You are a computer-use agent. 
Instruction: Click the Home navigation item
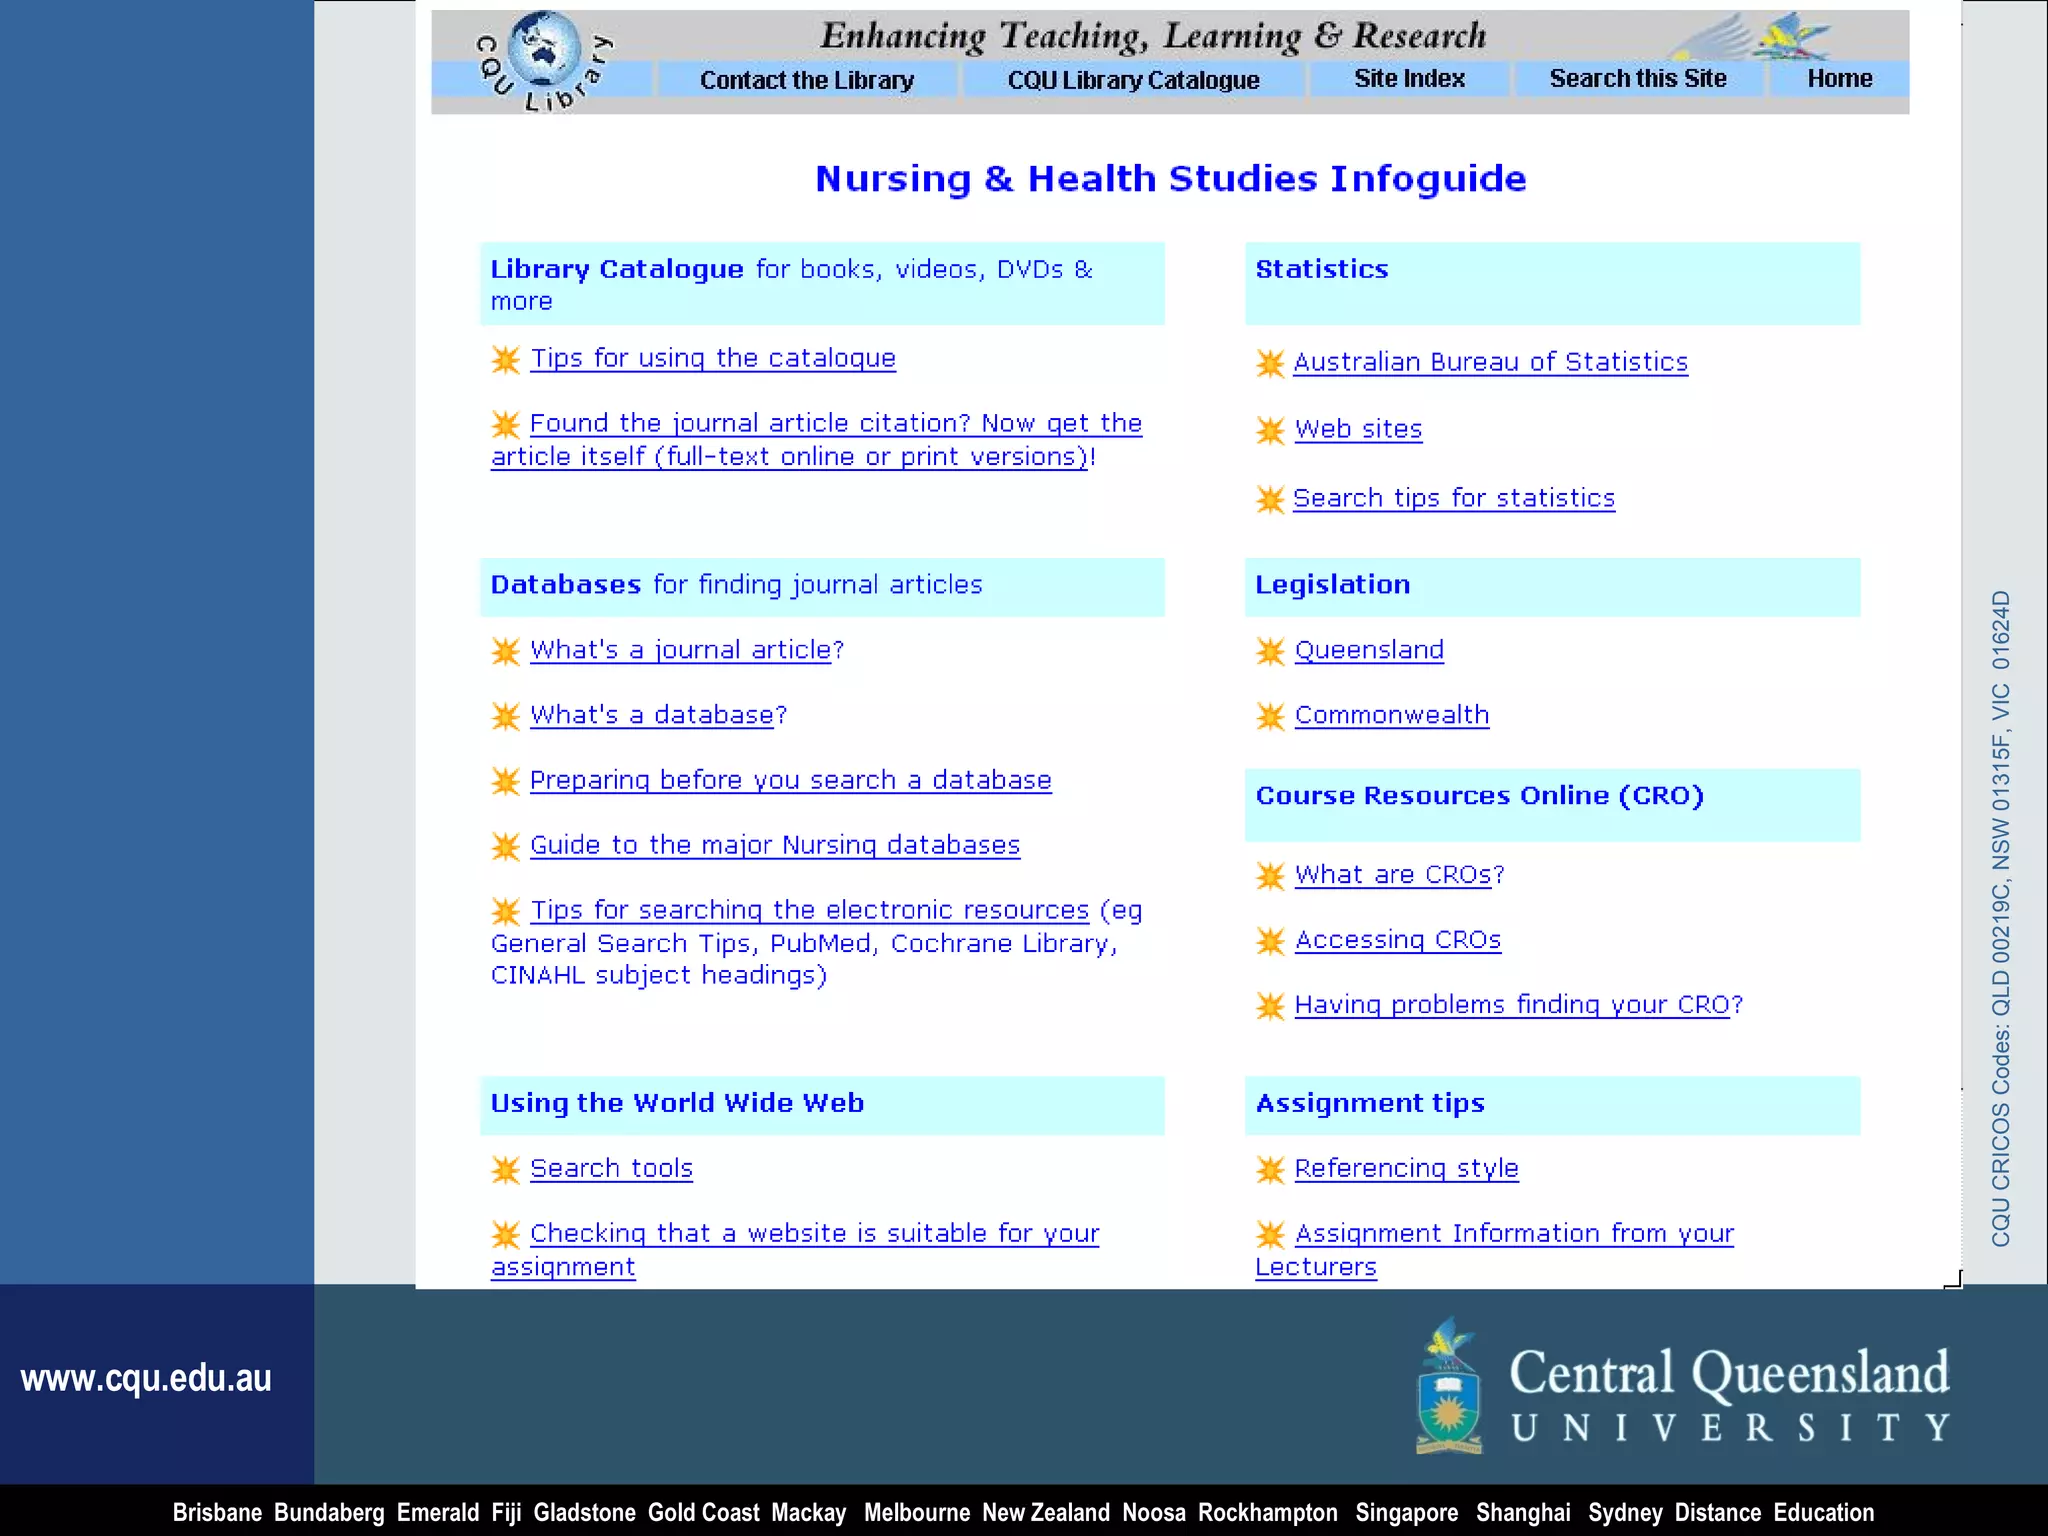pyautogui.click(x=1839, y=79)
